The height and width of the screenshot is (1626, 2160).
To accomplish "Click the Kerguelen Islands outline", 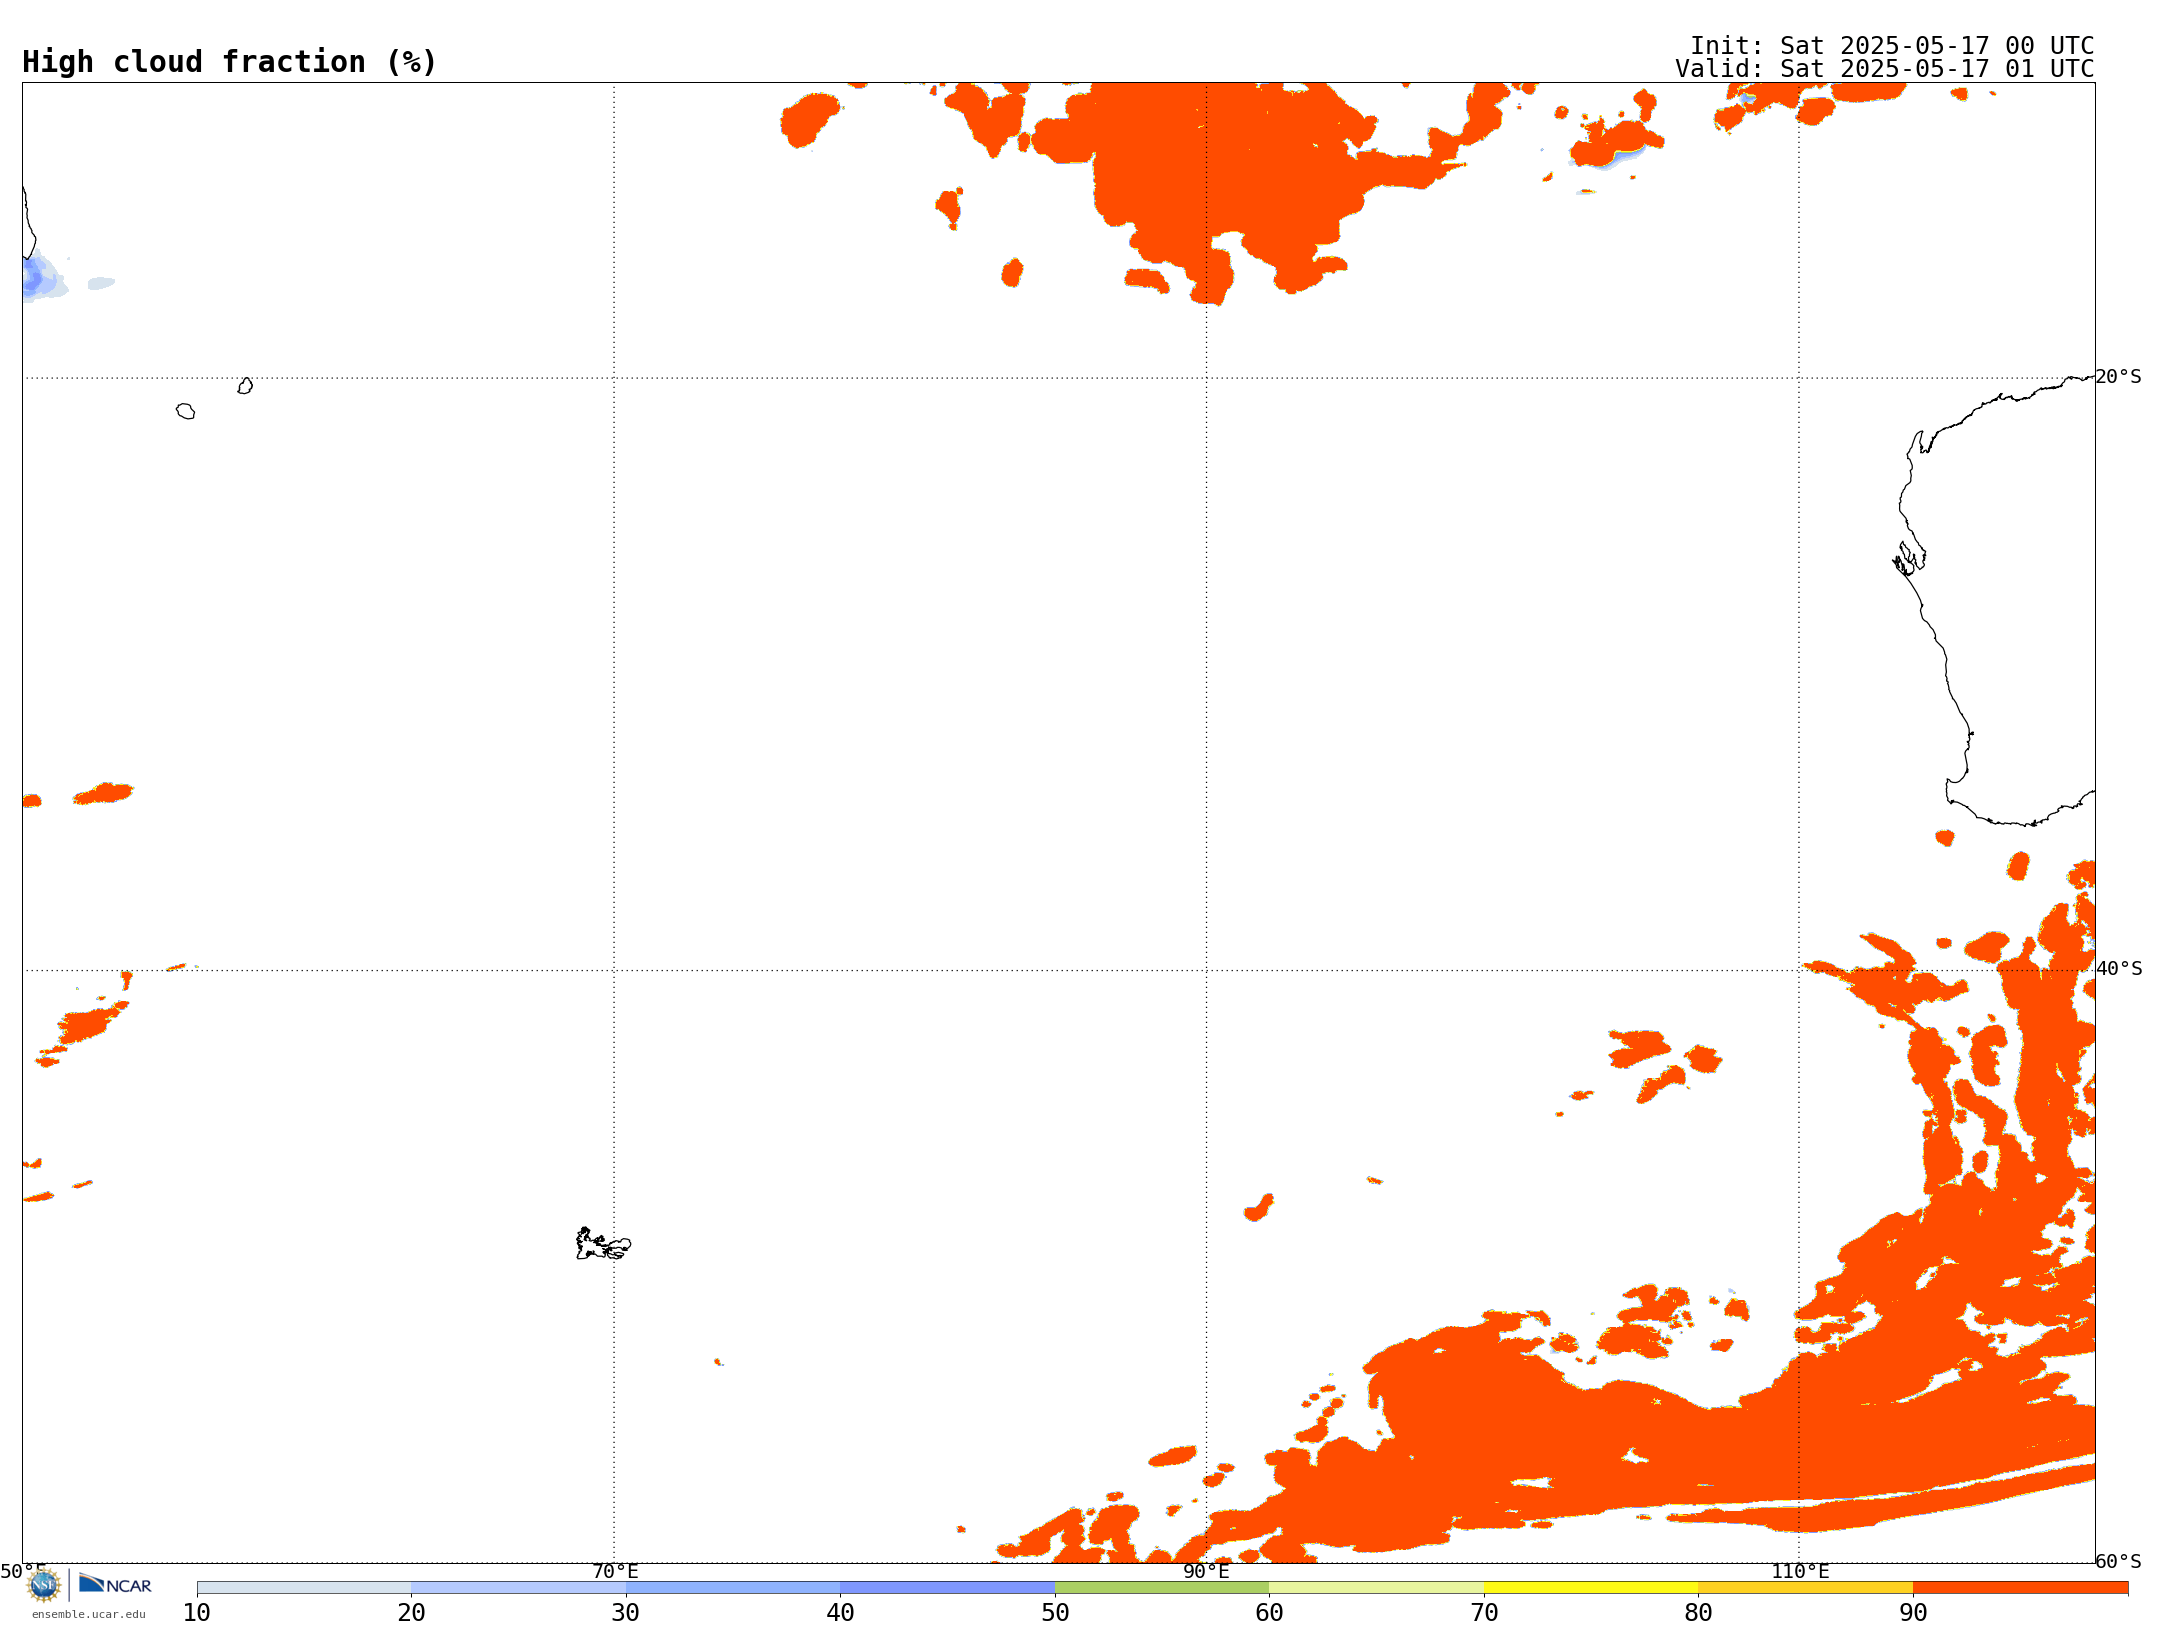I will point(603,1244).
